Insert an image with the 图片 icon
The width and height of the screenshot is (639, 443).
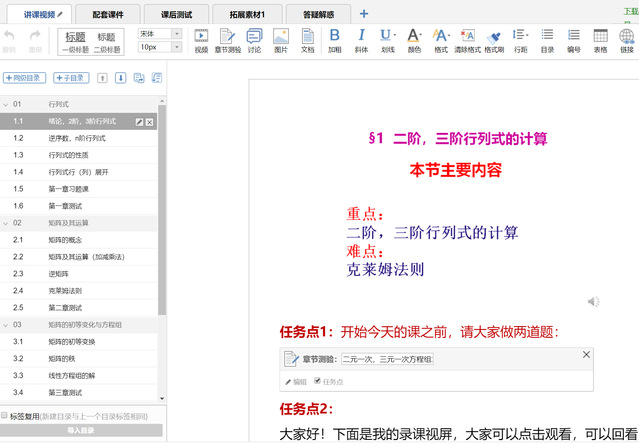281,36
